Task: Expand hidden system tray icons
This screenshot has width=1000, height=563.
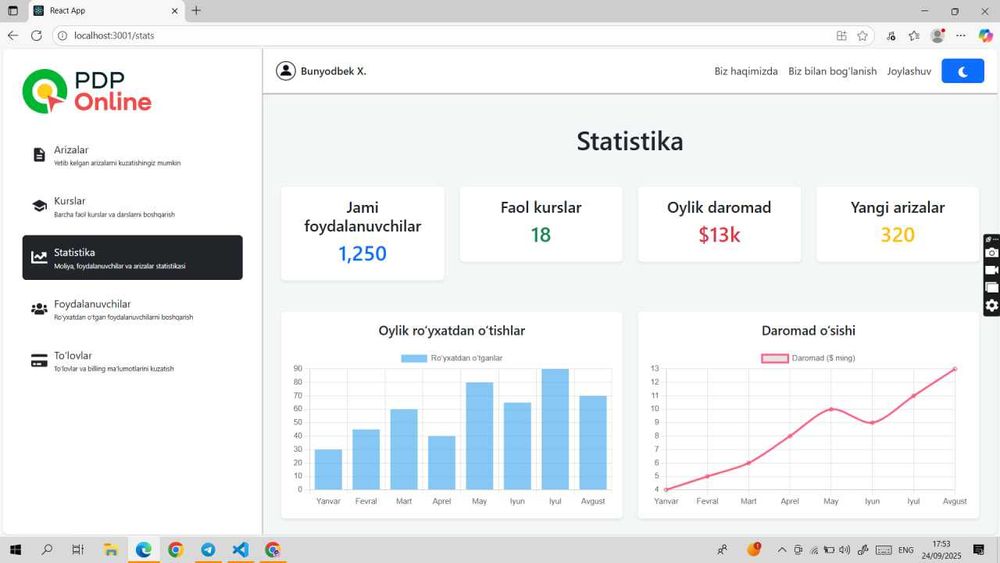Action: click(x=782, y=550)
